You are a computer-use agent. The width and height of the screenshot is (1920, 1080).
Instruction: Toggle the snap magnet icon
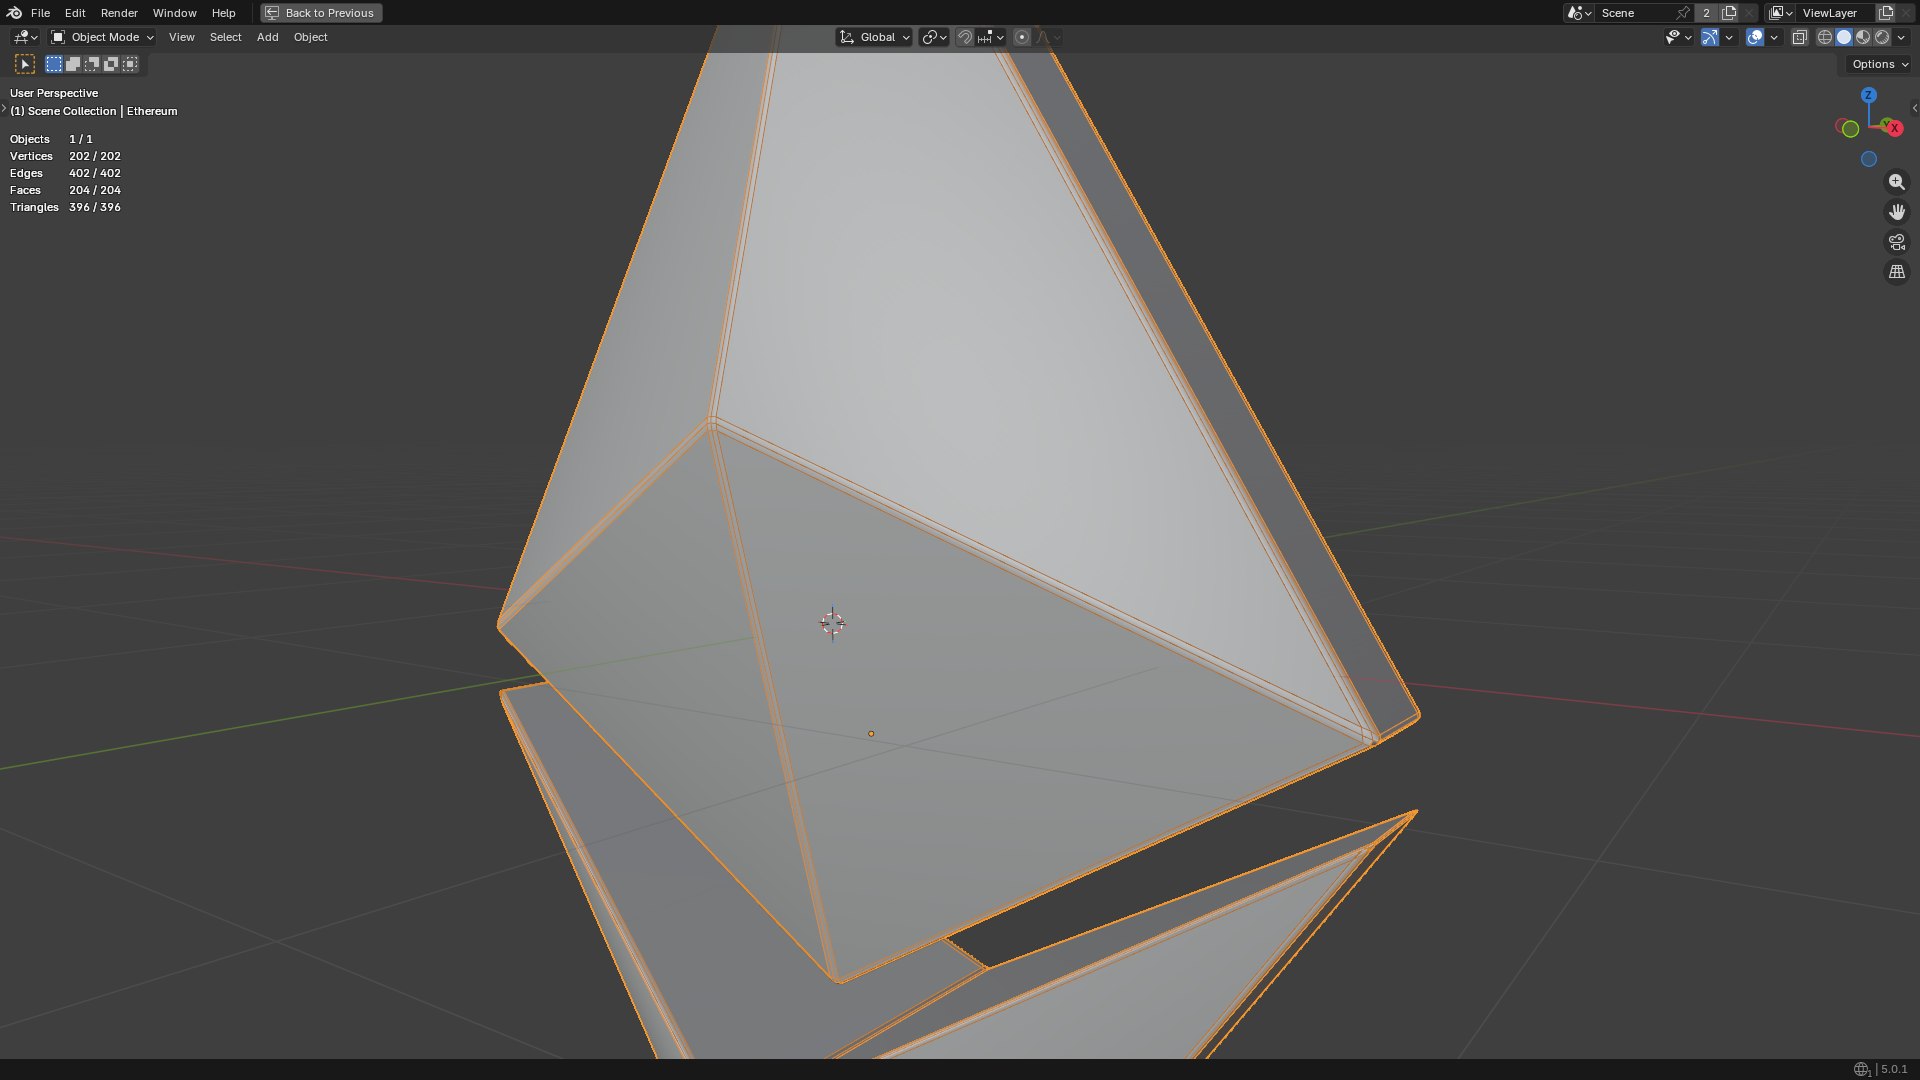pyautogui.click(x=964, y=37)
